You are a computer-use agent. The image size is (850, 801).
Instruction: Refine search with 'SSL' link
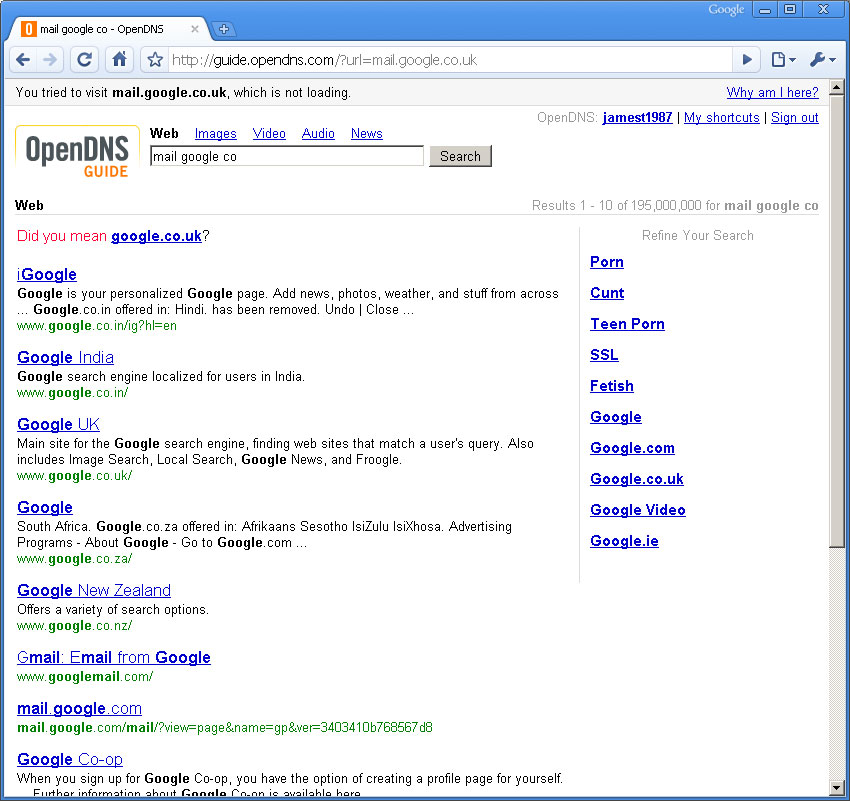point(604,355)
